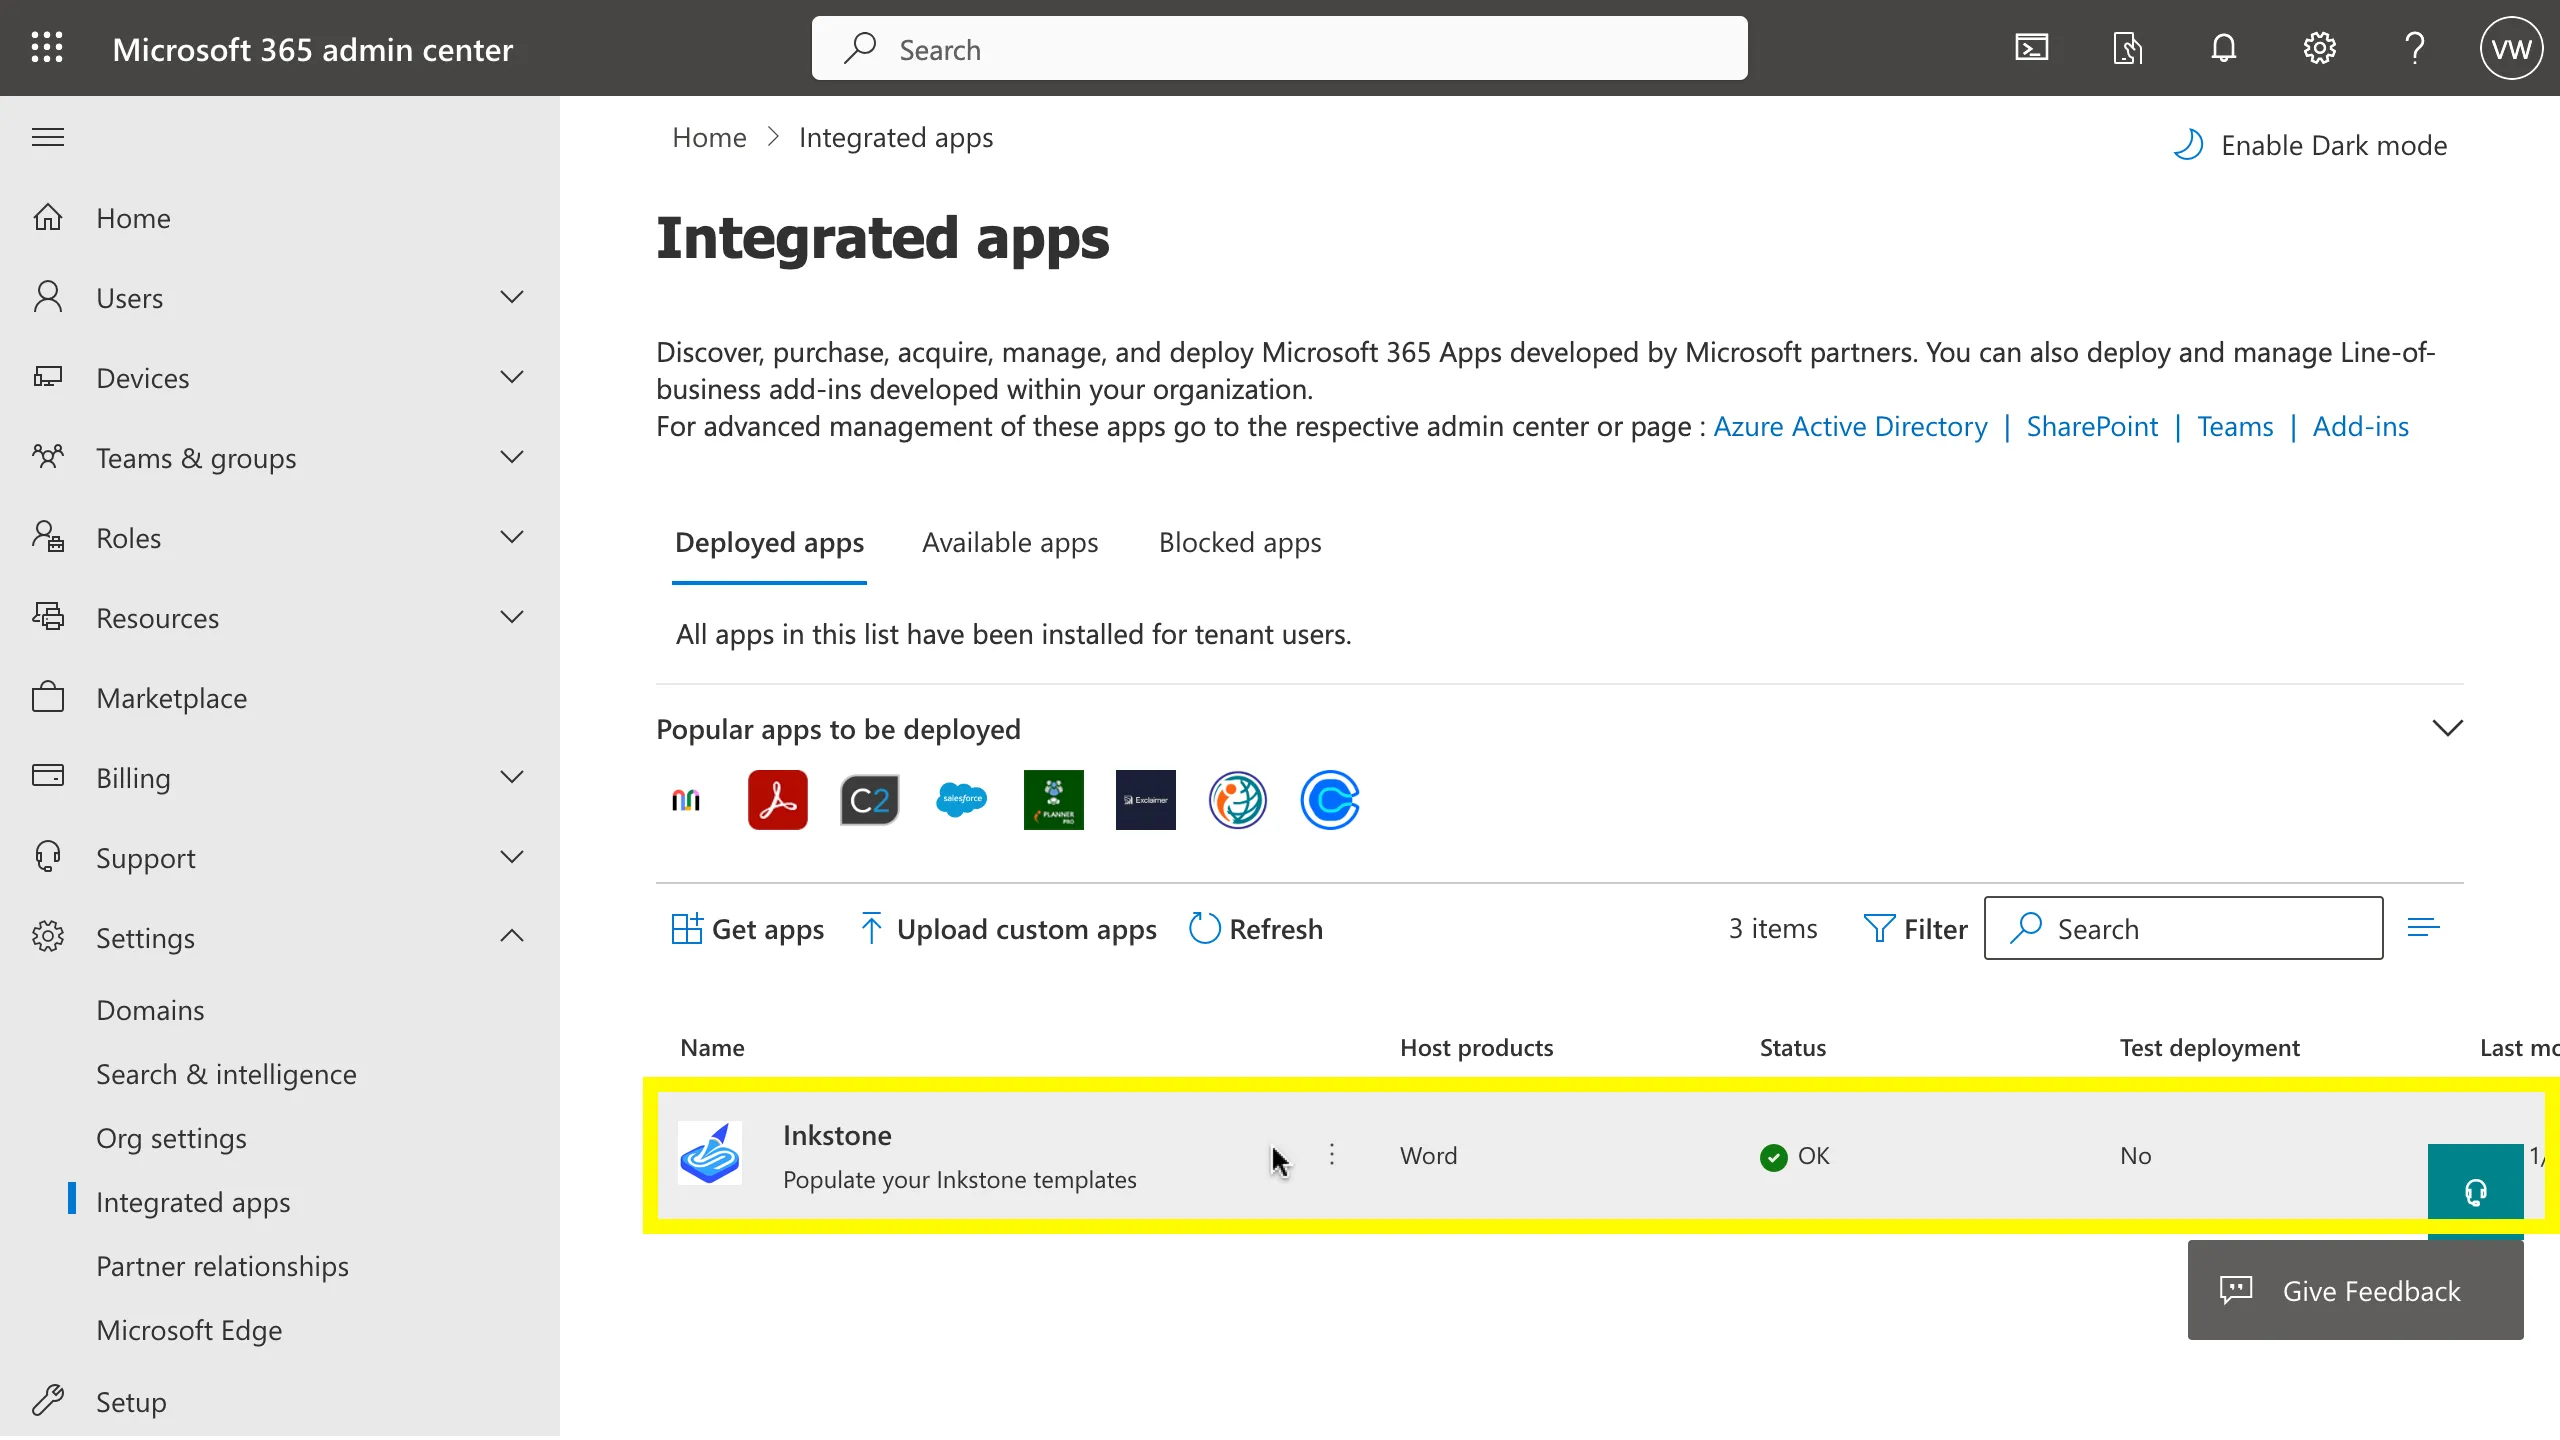Expand the Roles section chevron
Image resolution: width=2560 pixels, height=1440 pixels.
coord(512,538)
